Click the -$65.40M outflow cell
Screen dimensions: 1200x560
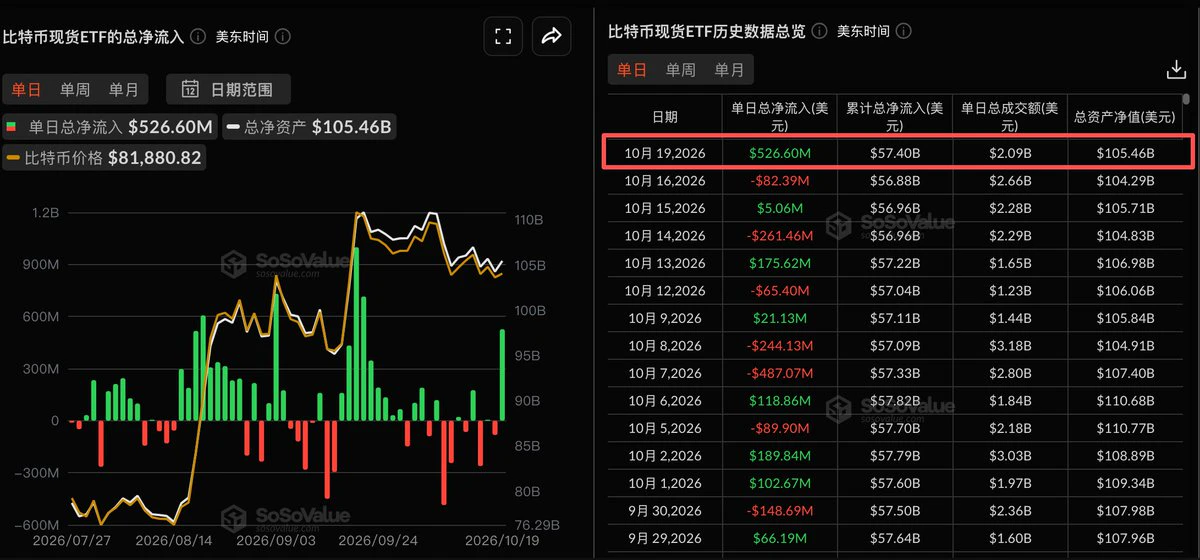point(780,291)
